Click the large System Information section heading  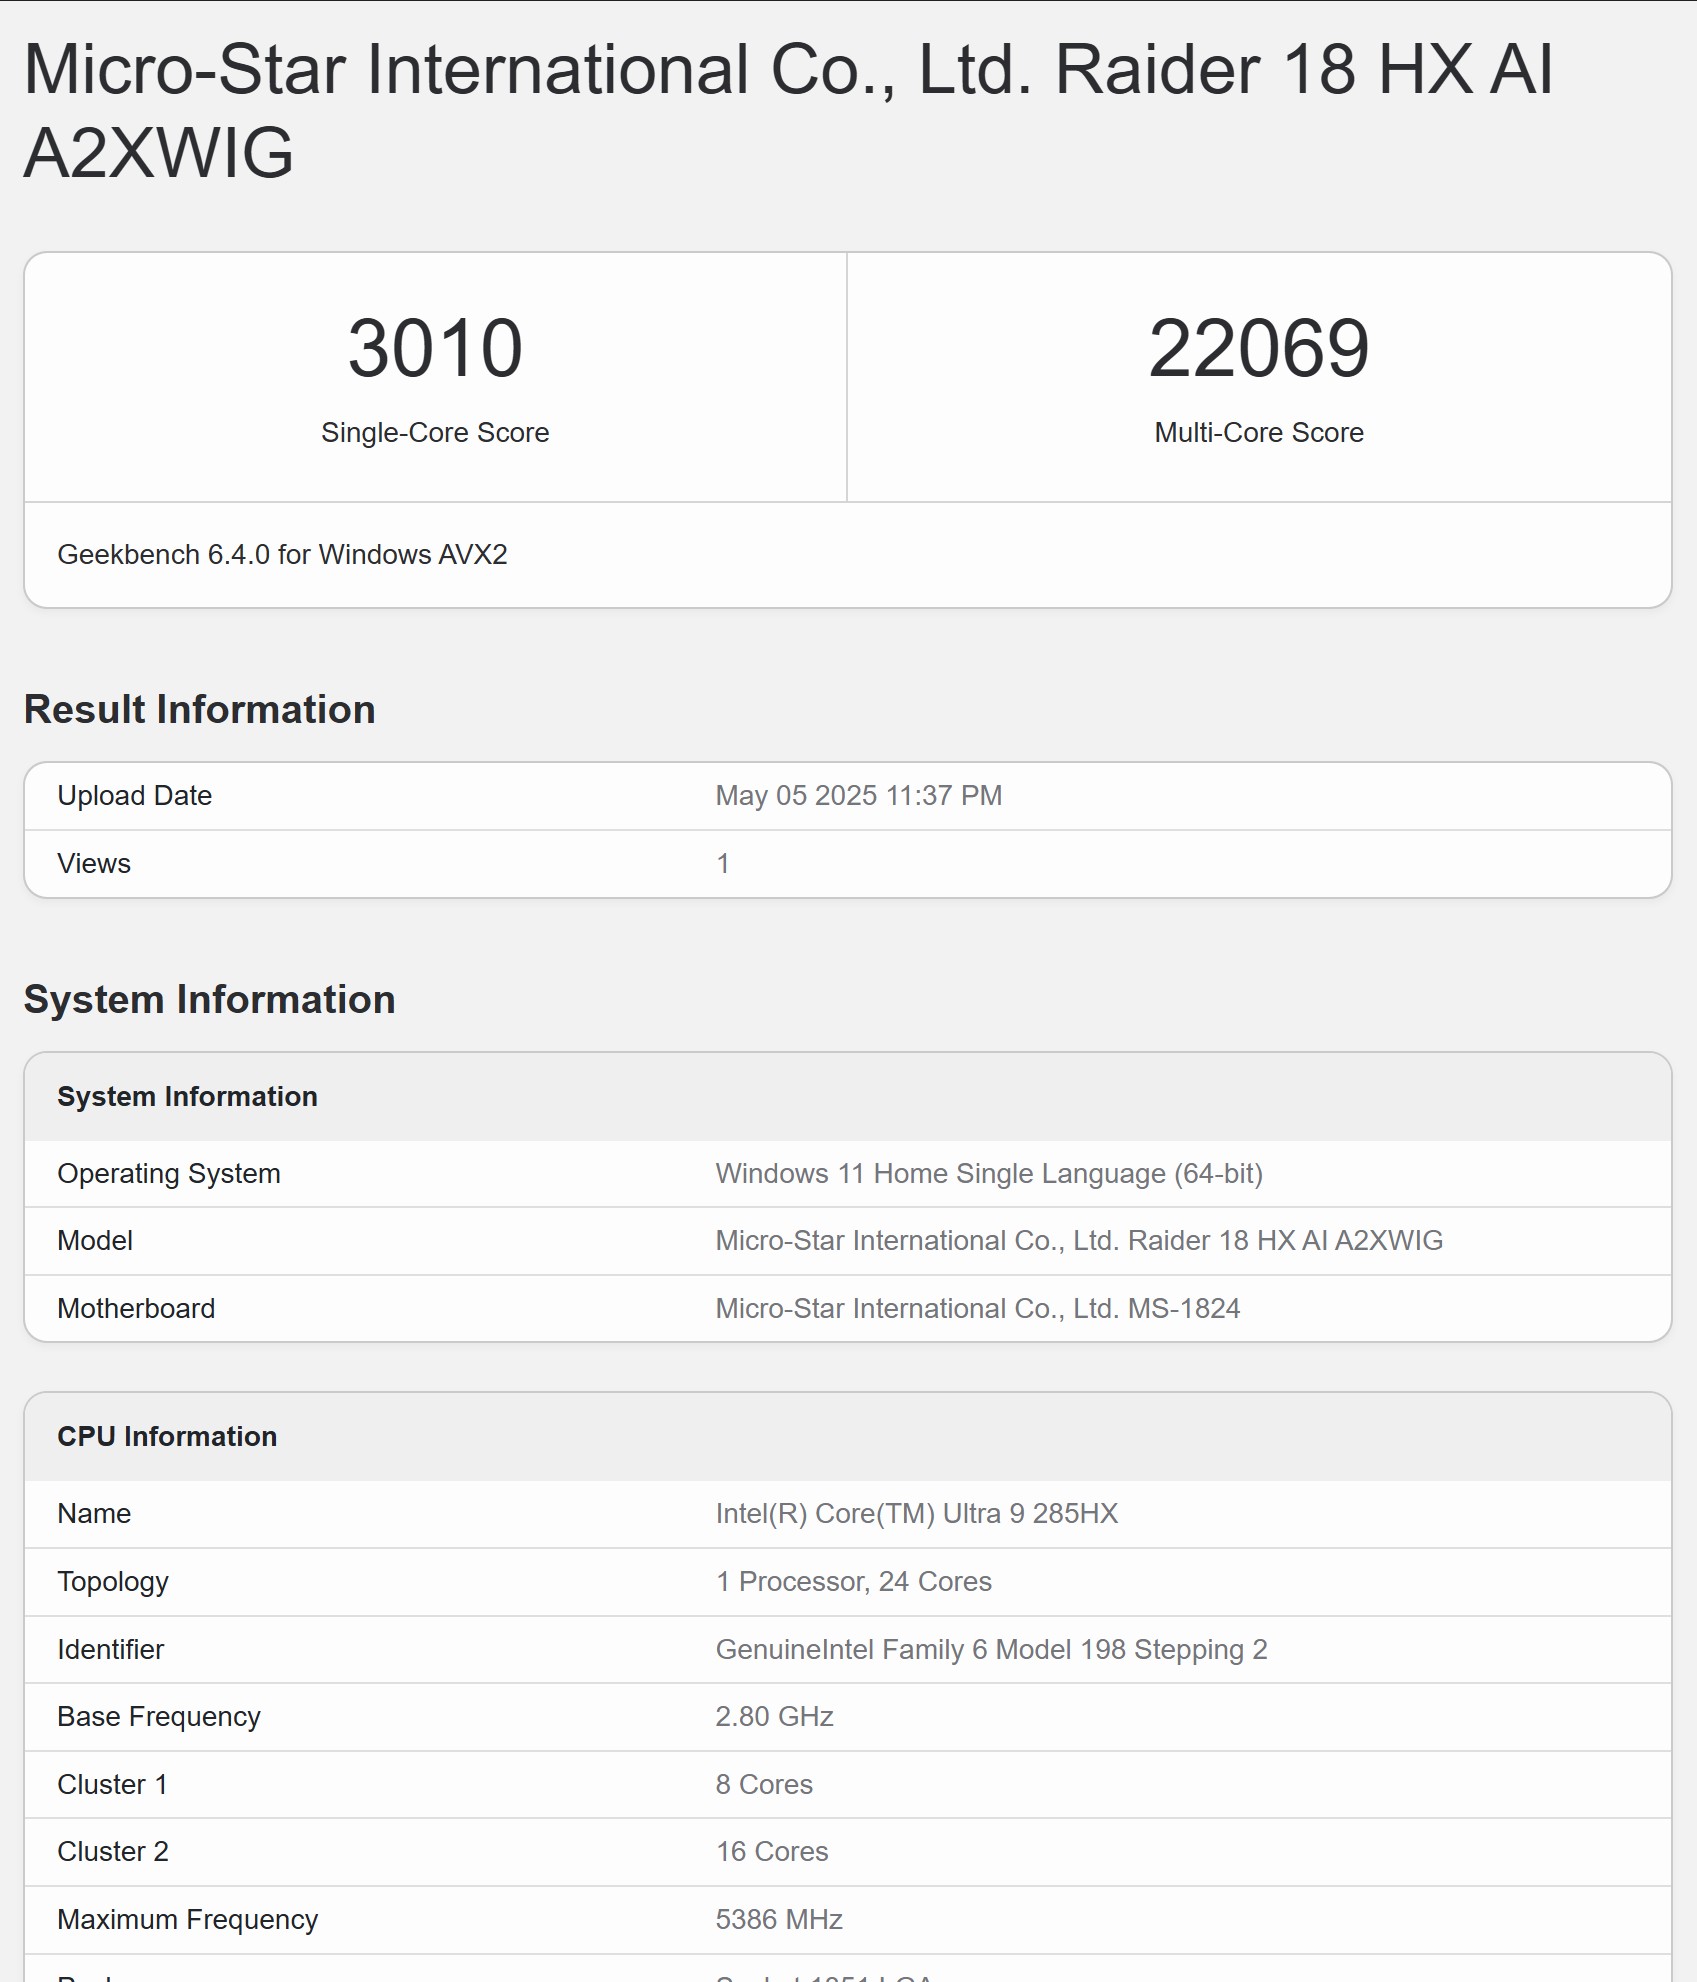pos(210,999)
